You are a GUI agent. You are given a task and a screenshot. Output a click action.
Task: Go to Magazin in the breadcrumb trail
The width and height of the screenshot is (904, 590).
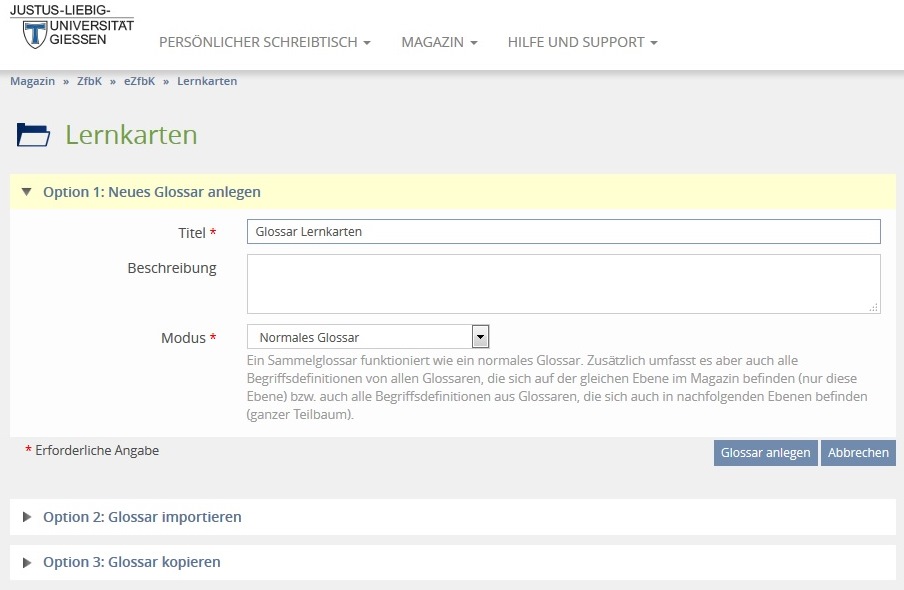click(32, 81)
